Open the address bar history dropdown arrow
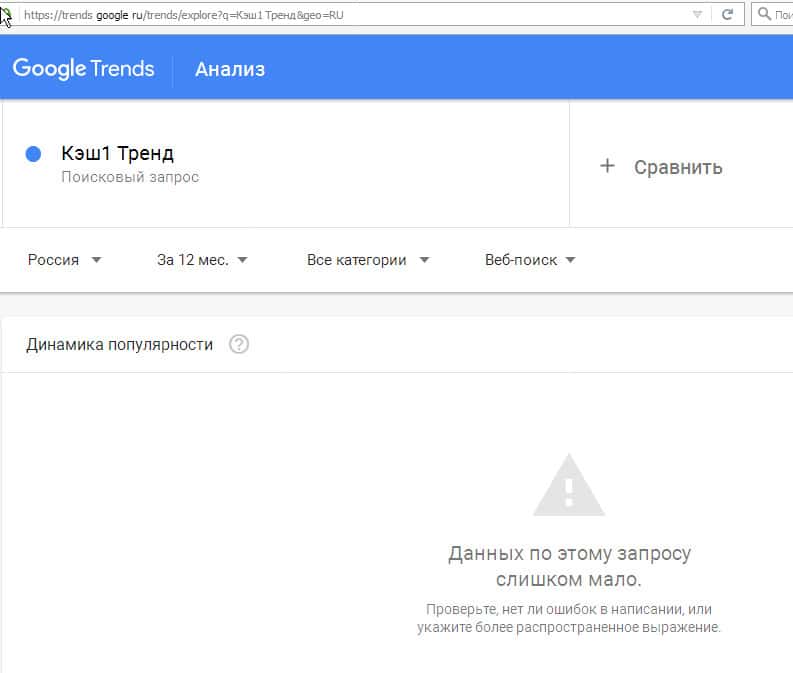Screen dimensions: 793x673 point(698,15)
